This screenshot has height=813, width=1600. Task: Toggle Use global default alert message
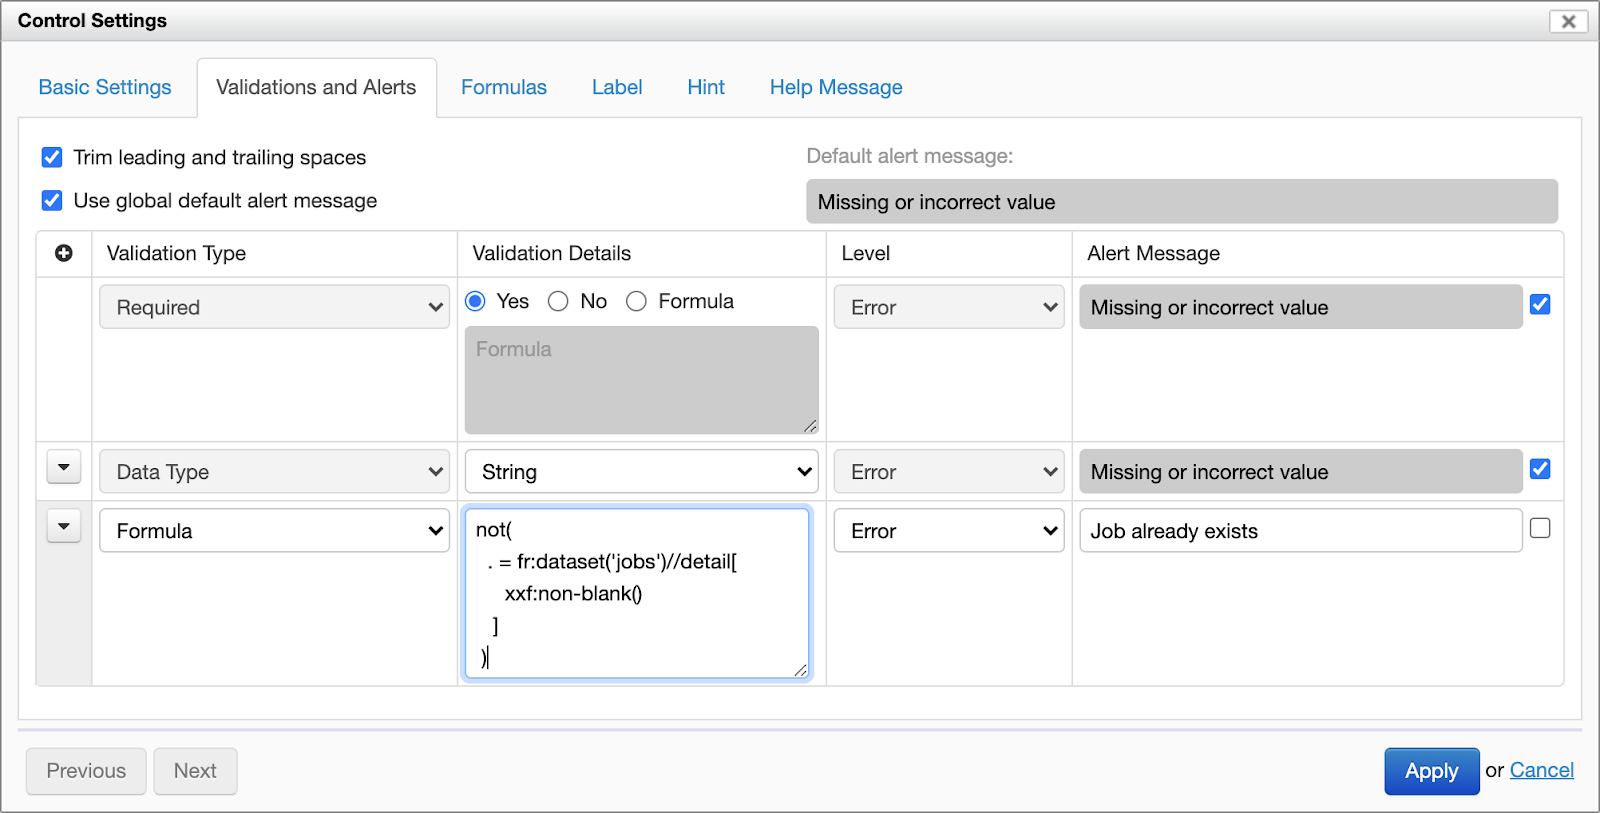tap(52, 200)
